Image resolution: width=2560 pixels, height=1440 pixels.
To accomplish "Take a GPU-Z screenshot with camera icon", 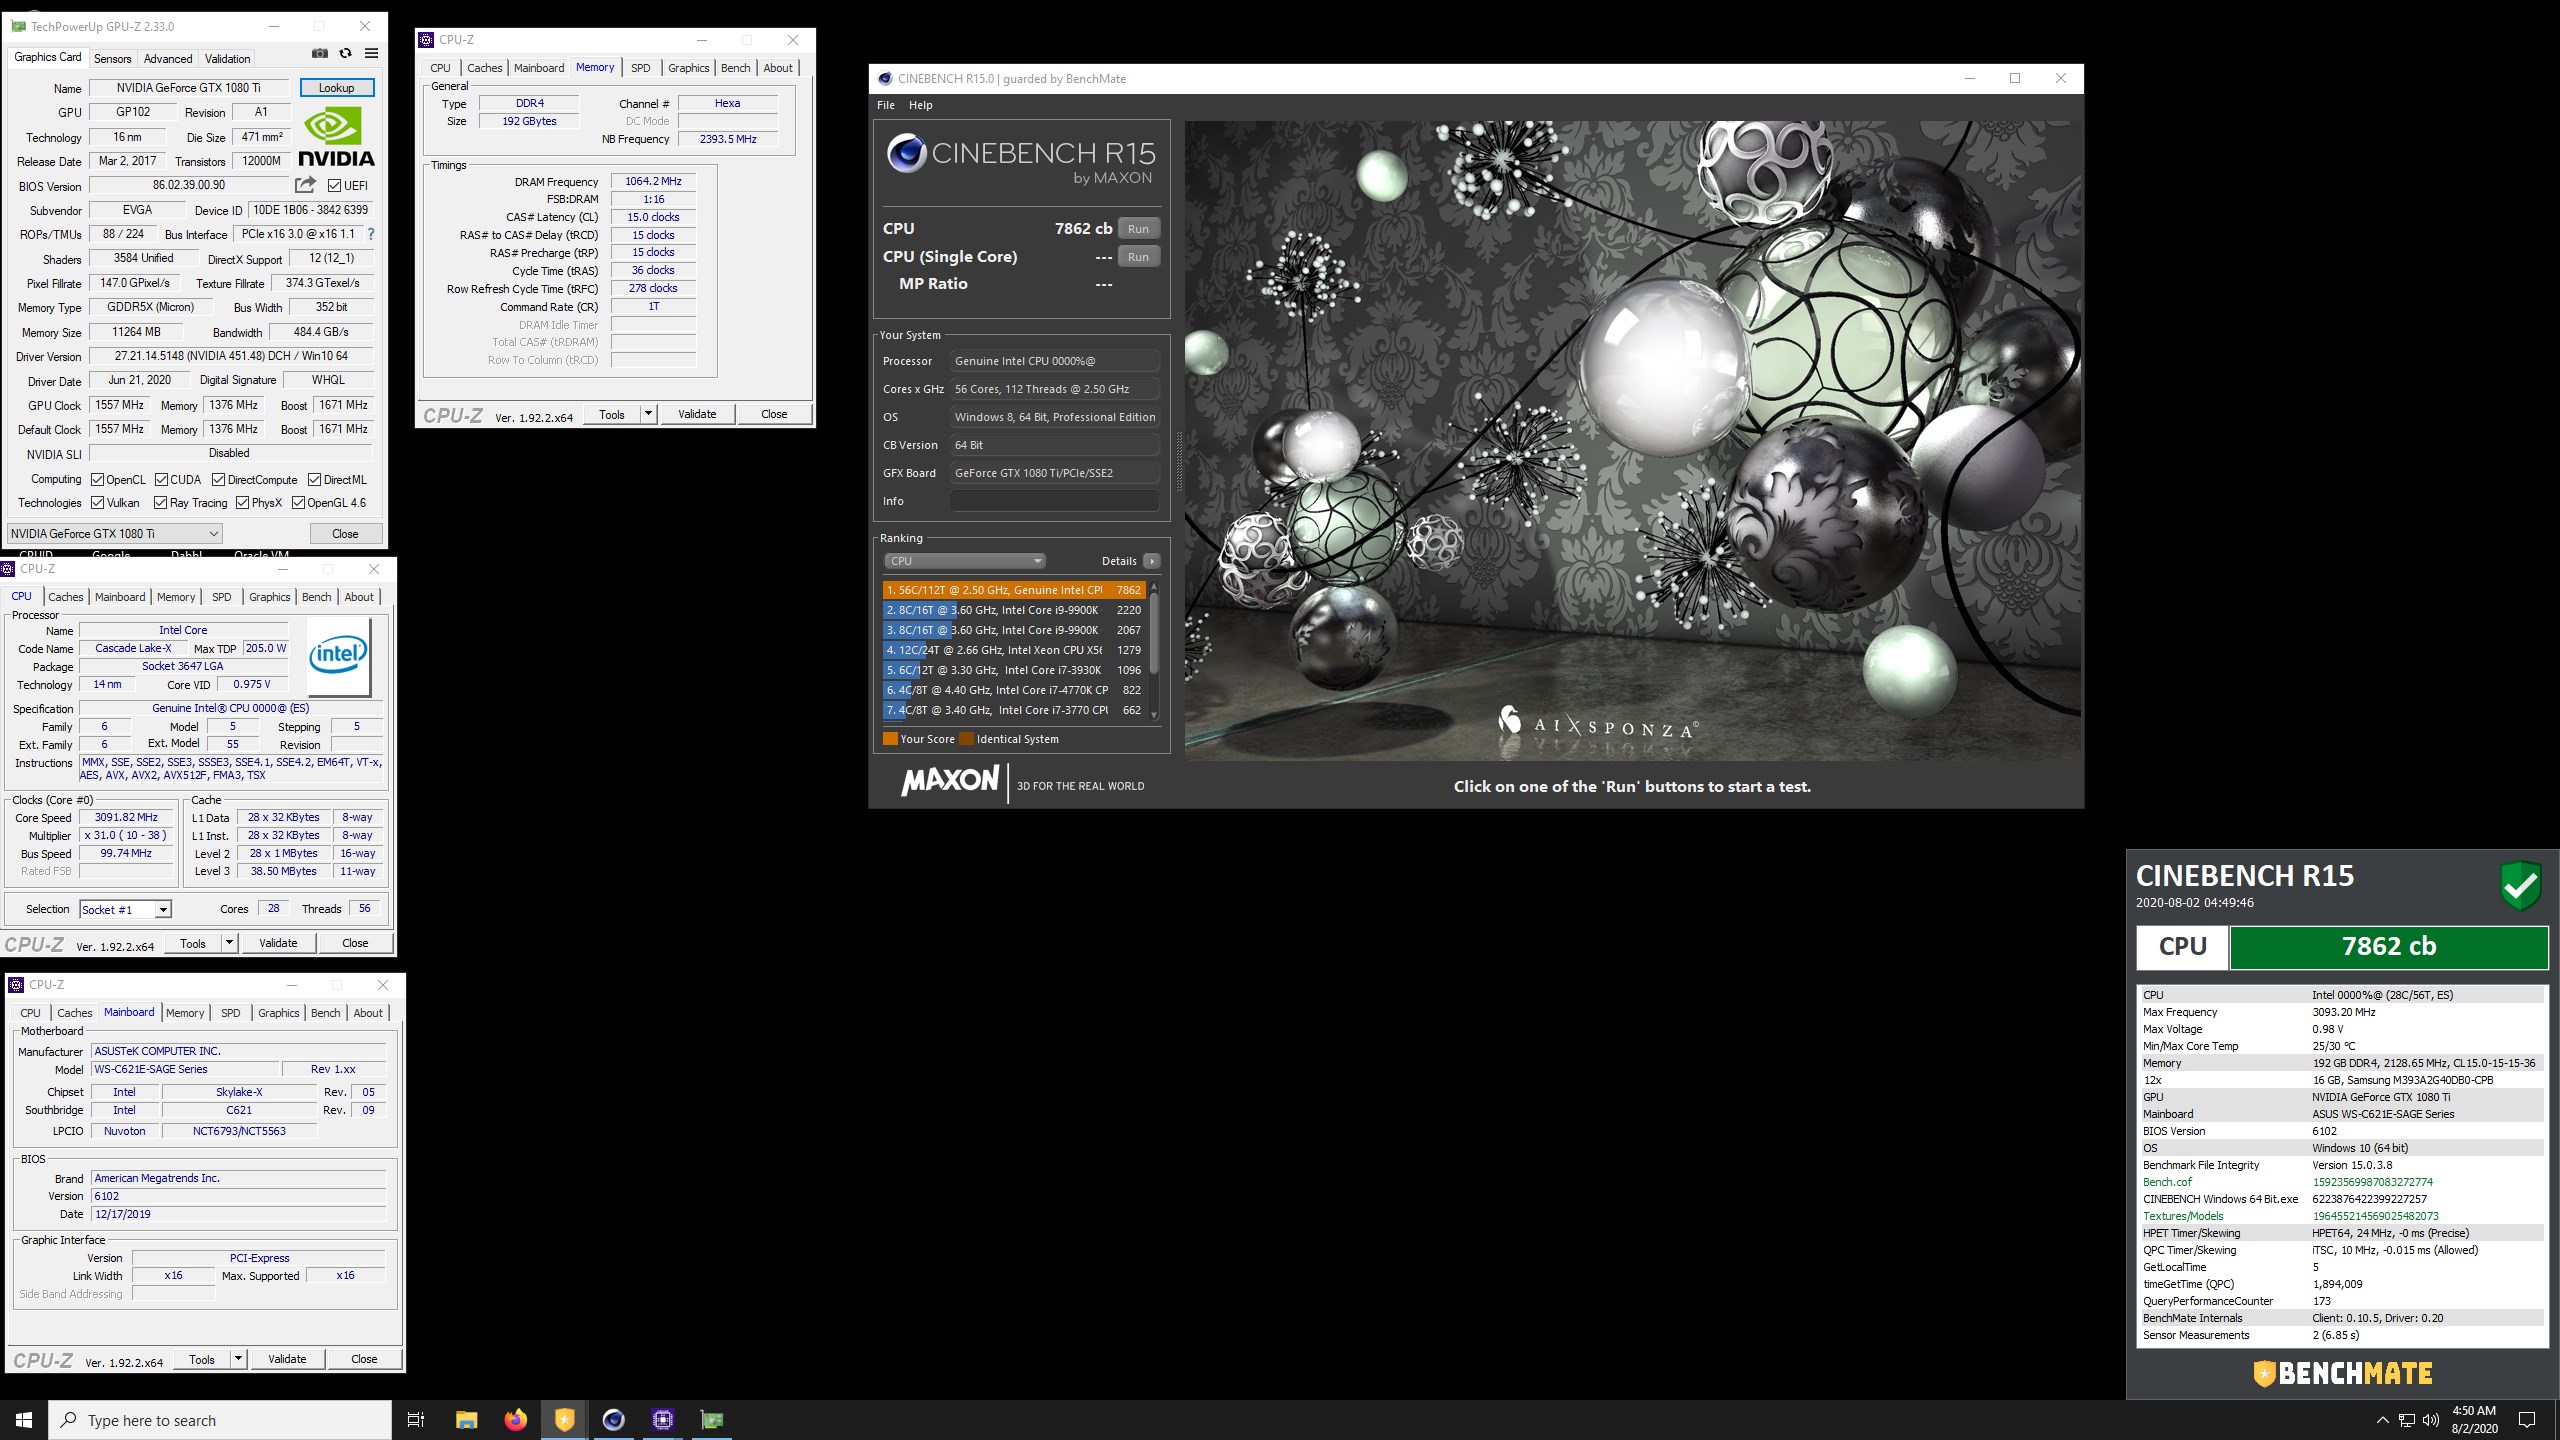I will tap(320, 54).
